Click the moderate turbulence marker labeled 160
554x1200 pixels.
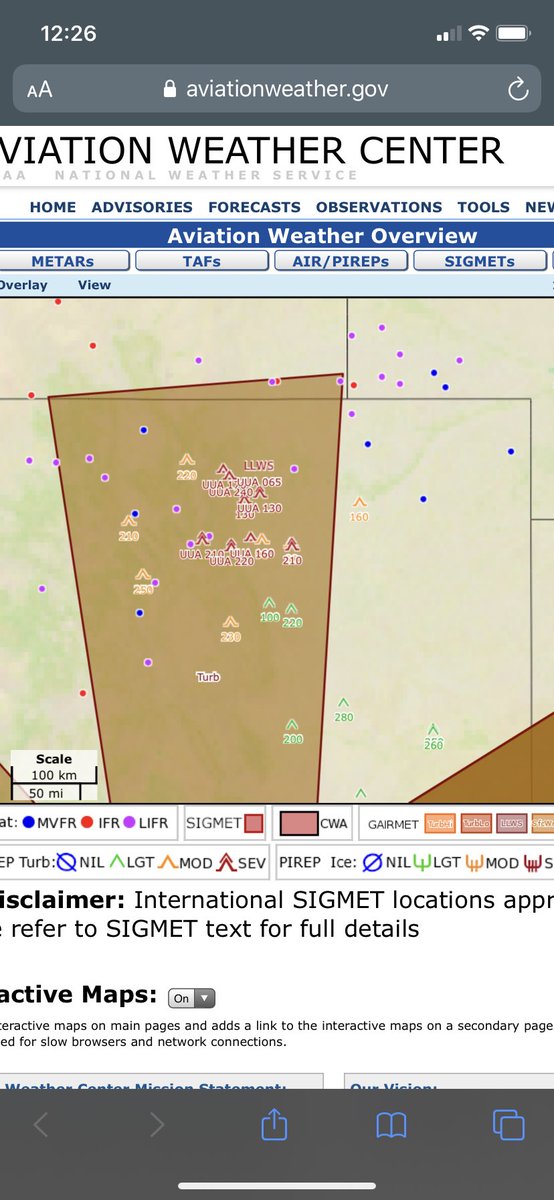pos(359,509)
